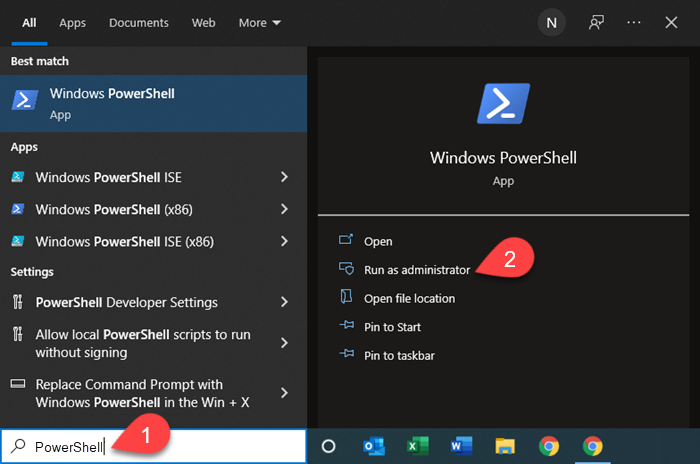Screen dimensions: 700x464
Task: Select the Windows PowerShell (x86) result text
Action: click(x=114, y=209)
